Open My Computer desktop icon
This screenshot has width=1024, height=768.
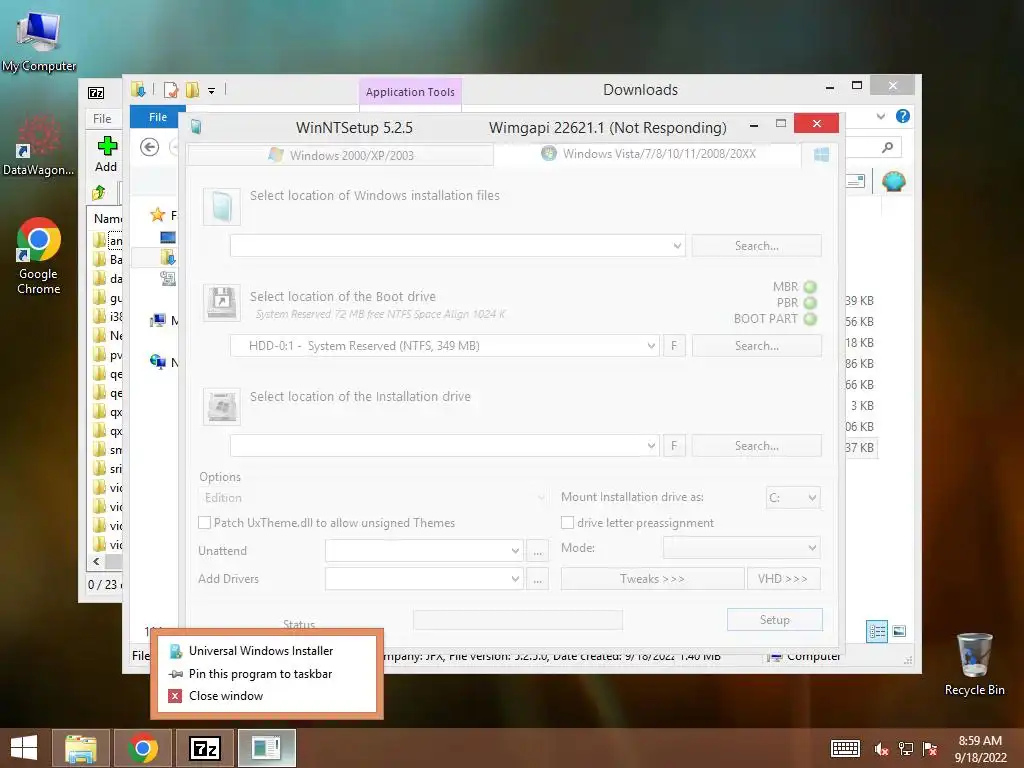click(39, 40)
